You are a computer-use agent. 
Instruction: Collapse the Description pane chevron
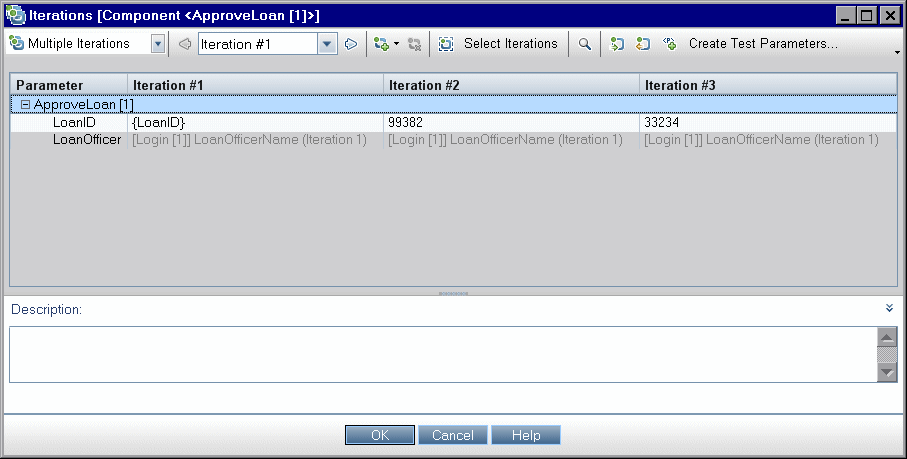pyautogui.click(x=889, y=308)
